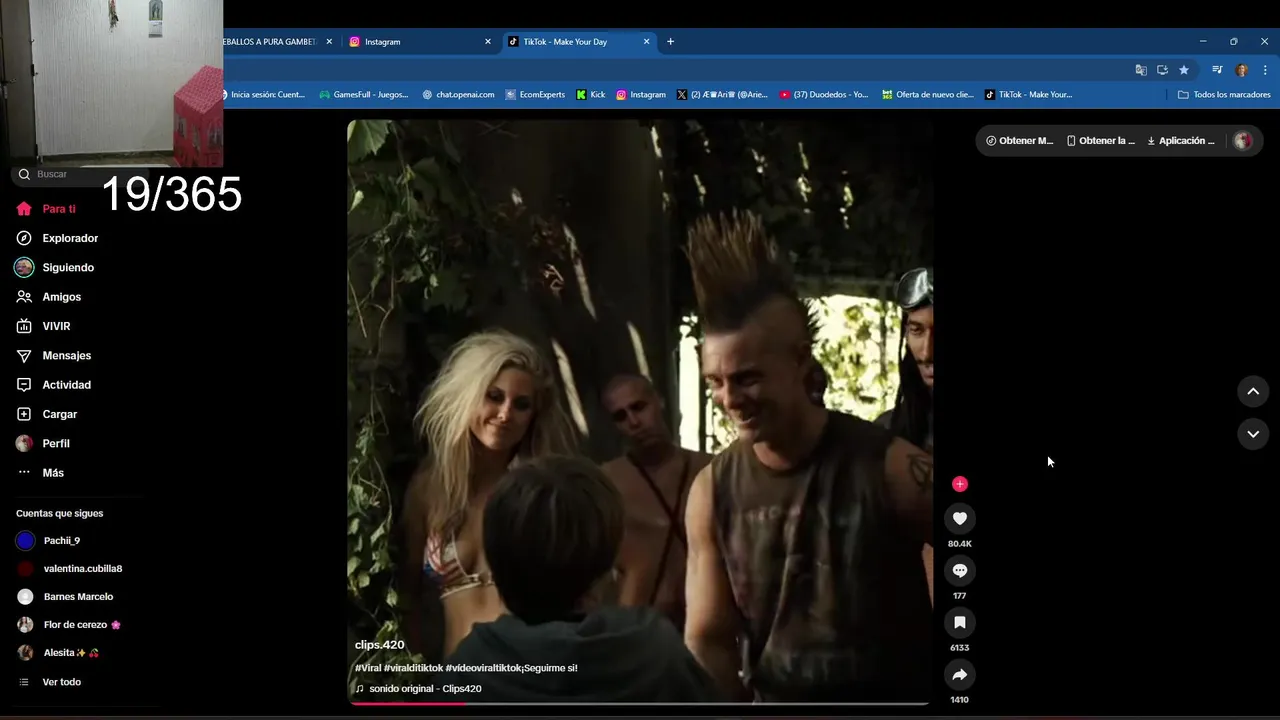1280x720 pixels.
Task: Click the Obtener M... button
Action: point(1019,141)
